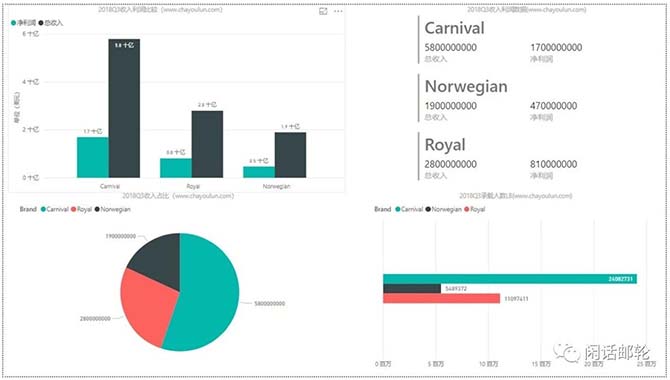Click the Carnival x-axis label in column chart
The image size is (670, 380).
coord(110,186)
